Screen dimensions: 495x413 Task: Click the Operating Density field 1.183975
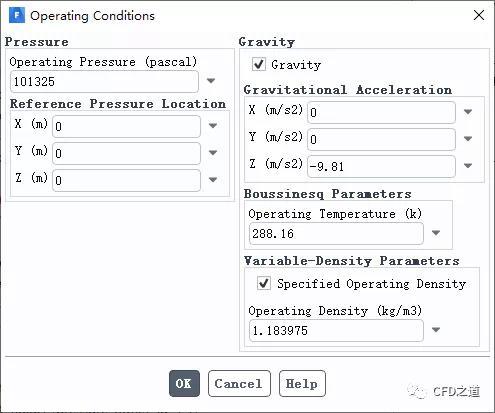click(x=336, y=330)
